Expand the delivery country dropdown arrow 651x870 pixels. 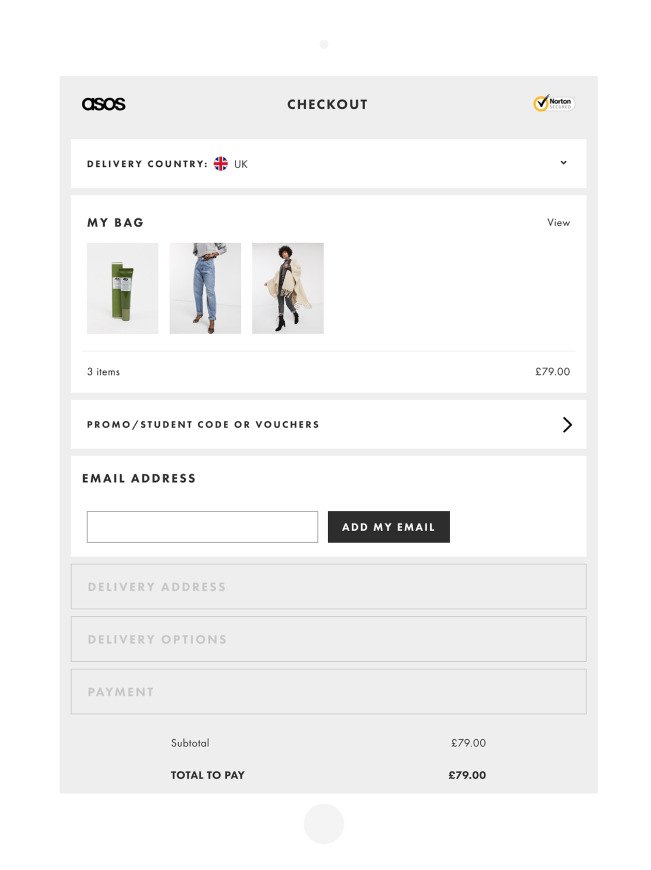tap(563, 163)
